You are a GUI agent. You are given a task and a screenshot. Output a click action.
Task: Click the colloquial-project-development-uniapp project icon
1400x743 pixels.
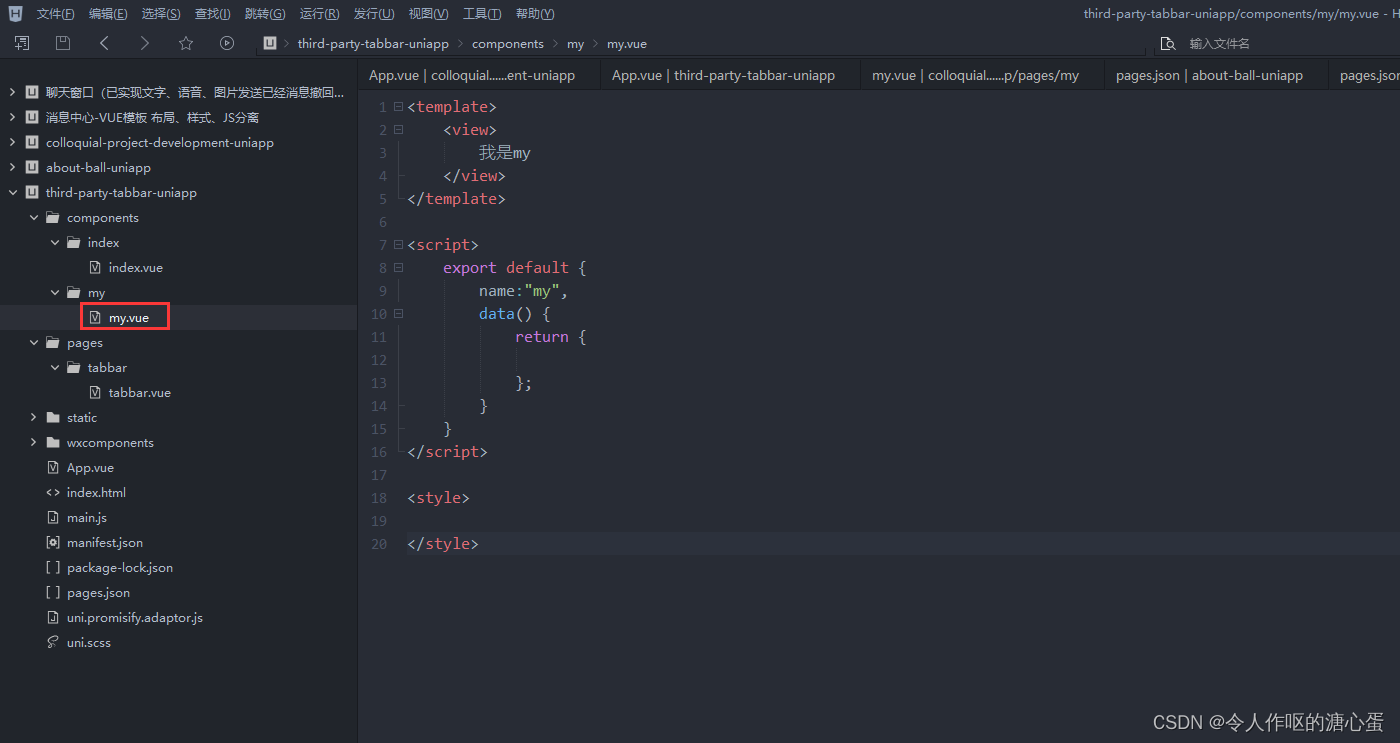point(32,143)
